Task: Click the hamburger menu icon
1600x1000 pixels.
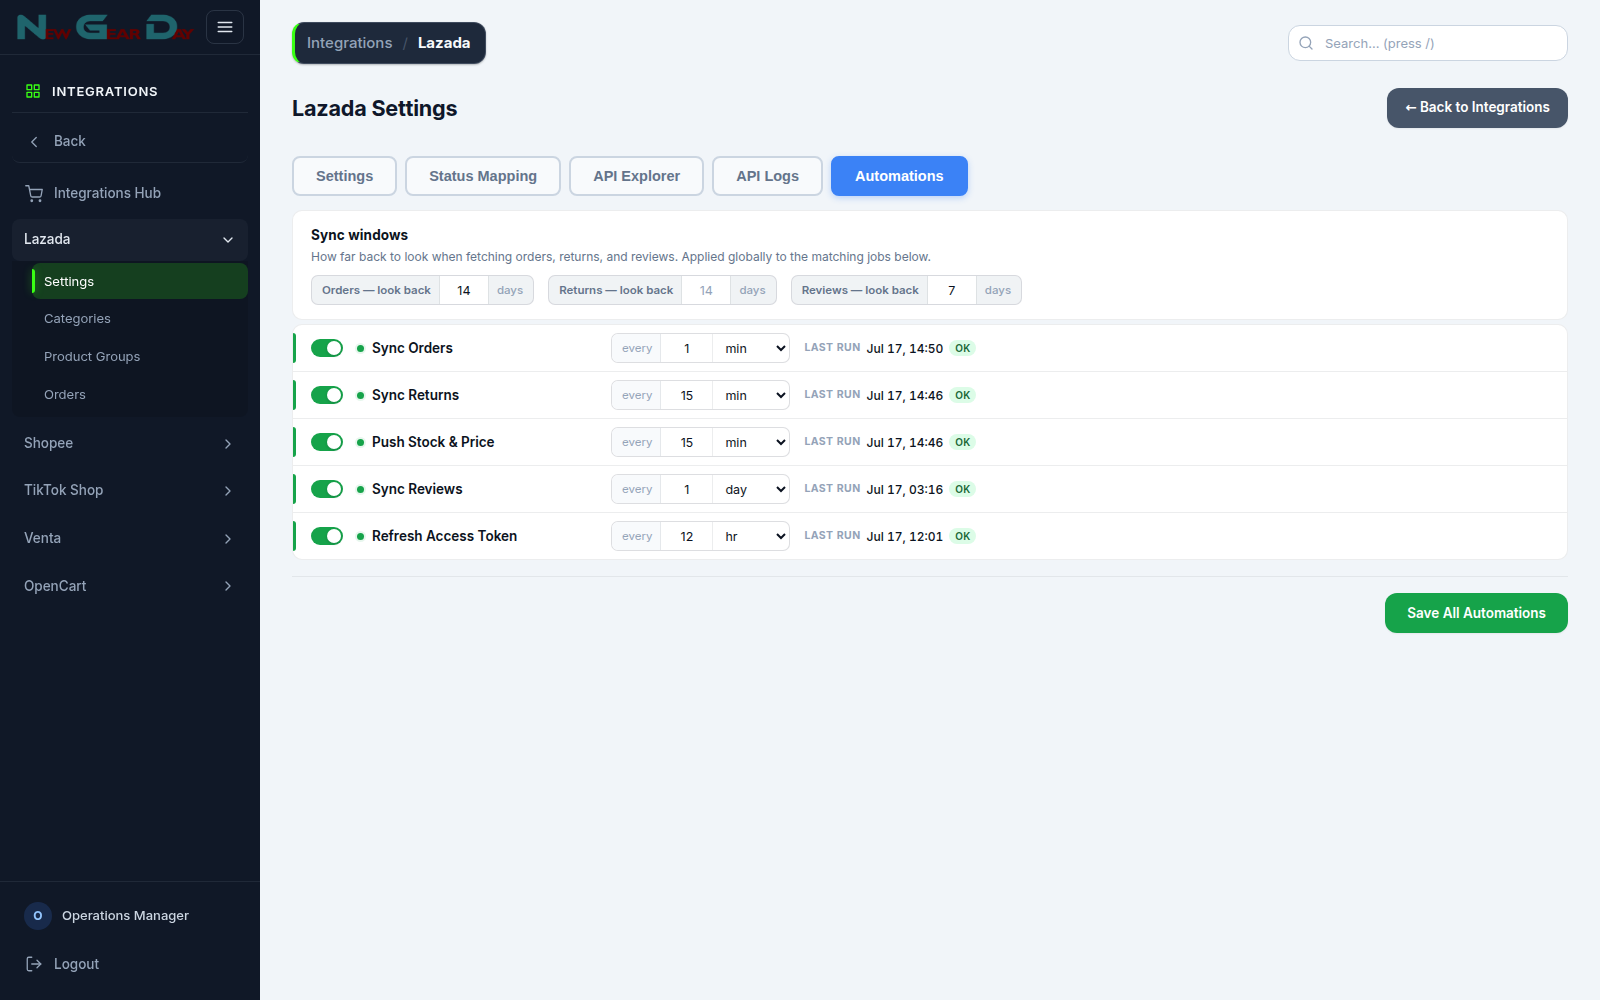Action: click(225, 27)
